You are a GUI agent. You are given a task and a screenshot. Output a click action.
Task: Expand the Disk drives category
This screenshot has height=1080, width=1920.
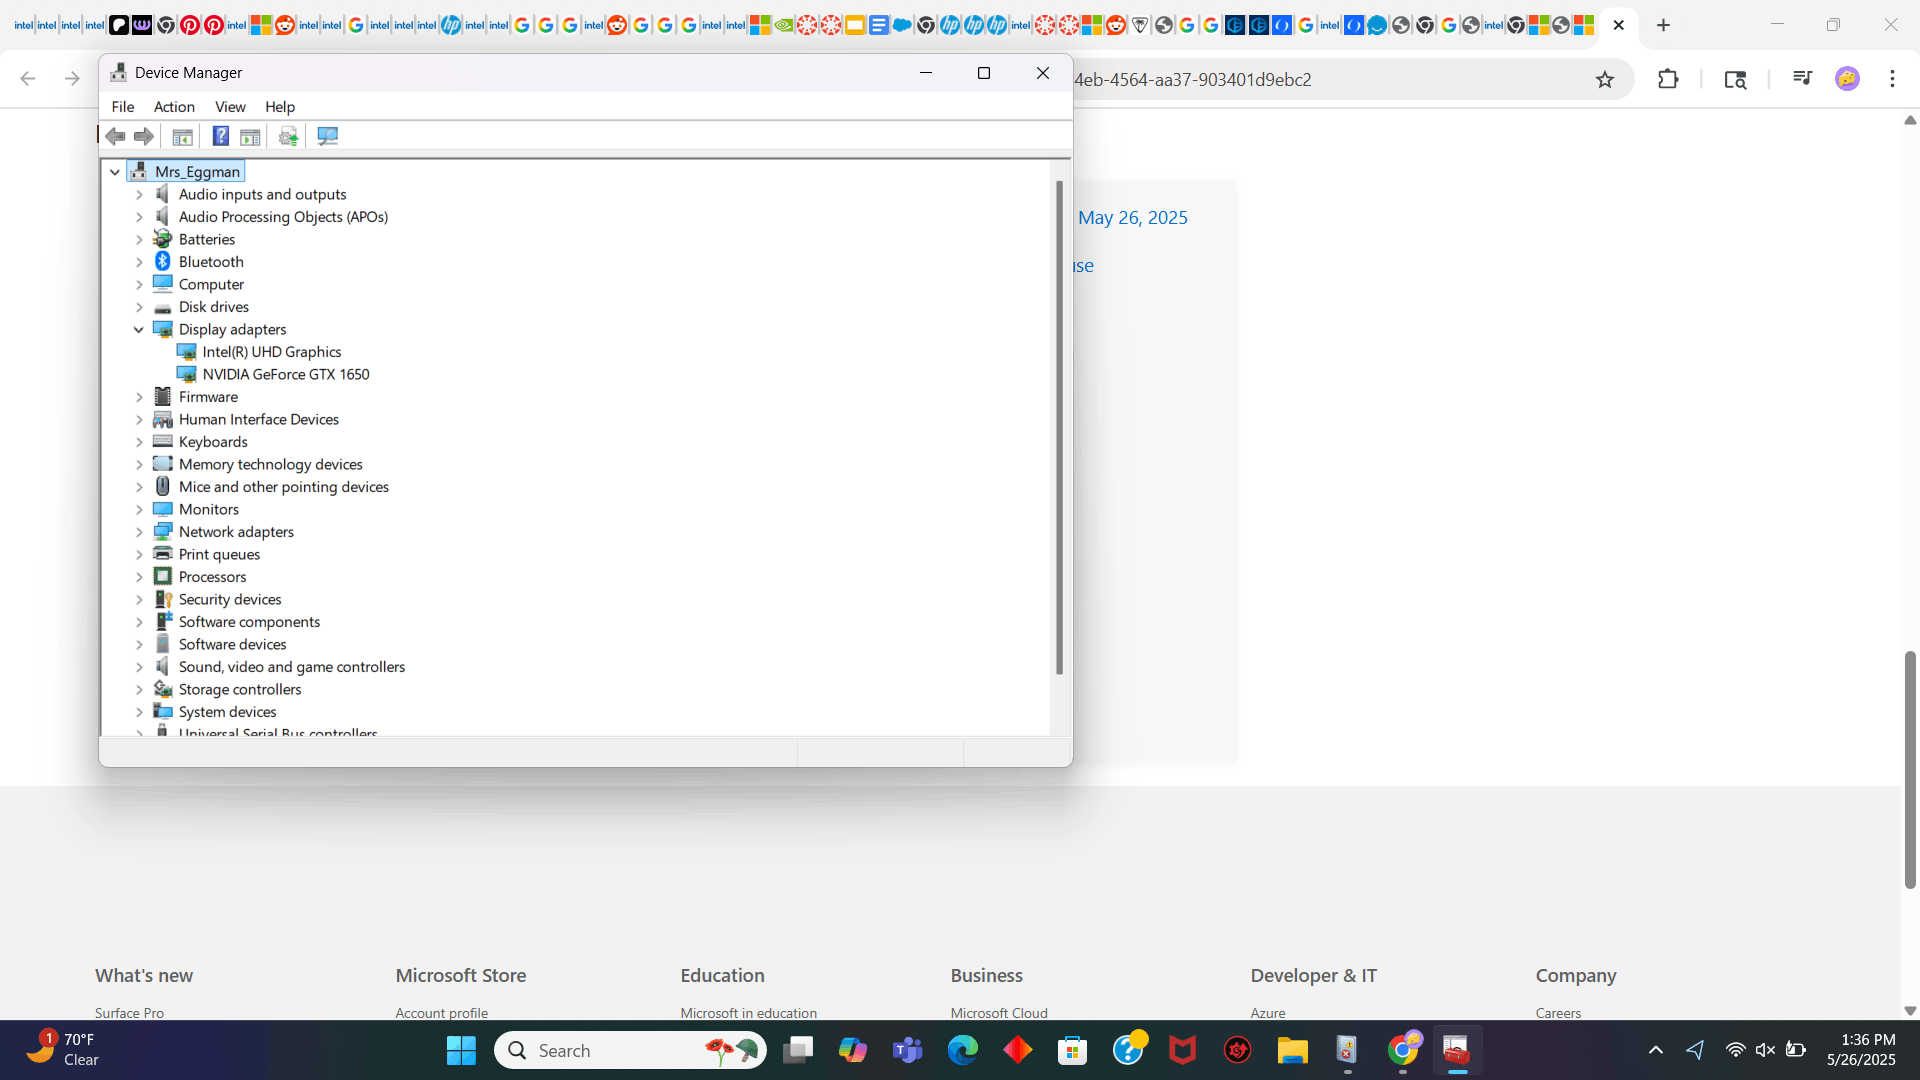point(139,307)
